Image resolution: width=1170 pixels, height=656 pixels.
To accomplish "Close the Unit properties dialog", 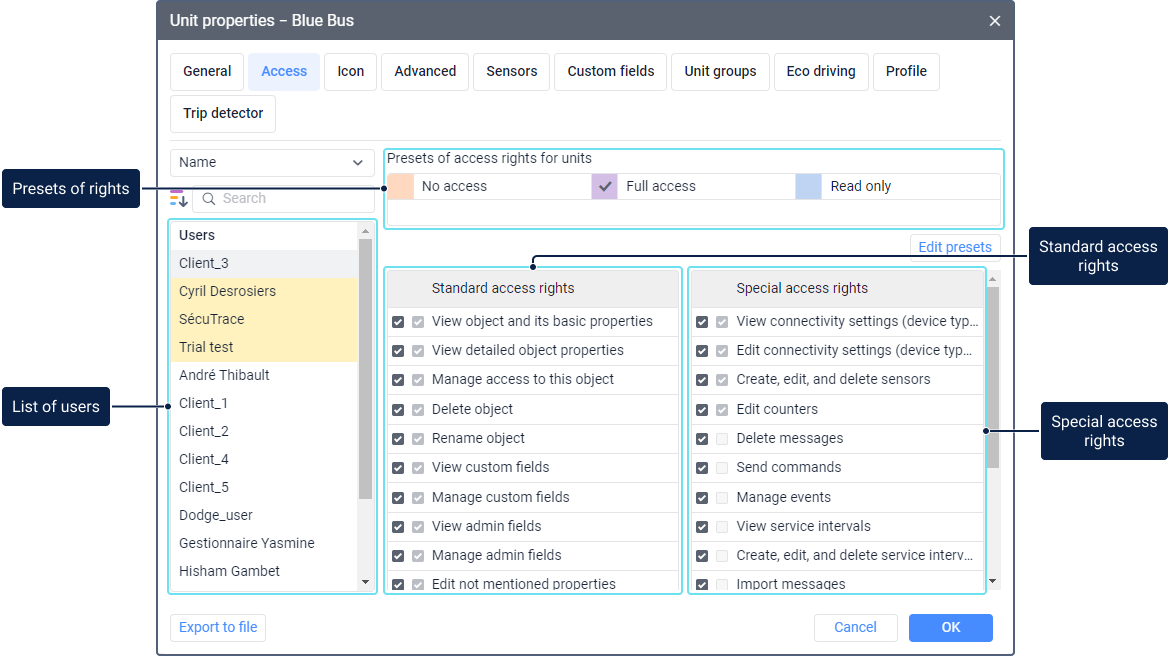I will tap(994, 21).
